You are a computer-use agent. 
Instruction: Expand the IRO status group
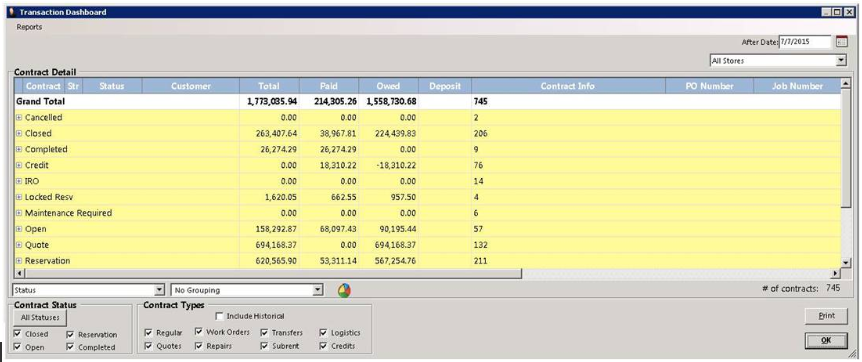[19, 181]
